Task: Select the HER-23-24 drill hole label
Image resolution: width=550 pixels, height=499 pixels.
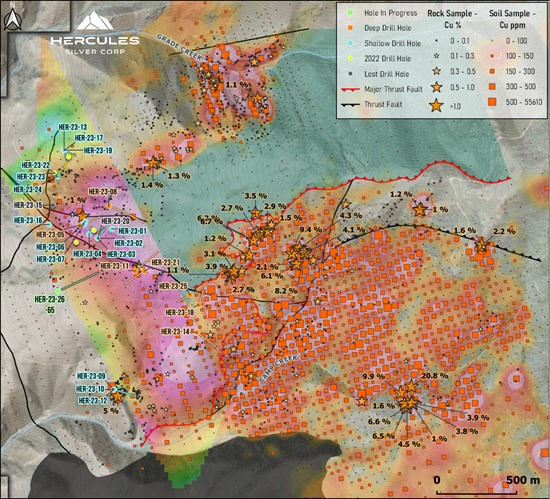Action: pos(28,190)
